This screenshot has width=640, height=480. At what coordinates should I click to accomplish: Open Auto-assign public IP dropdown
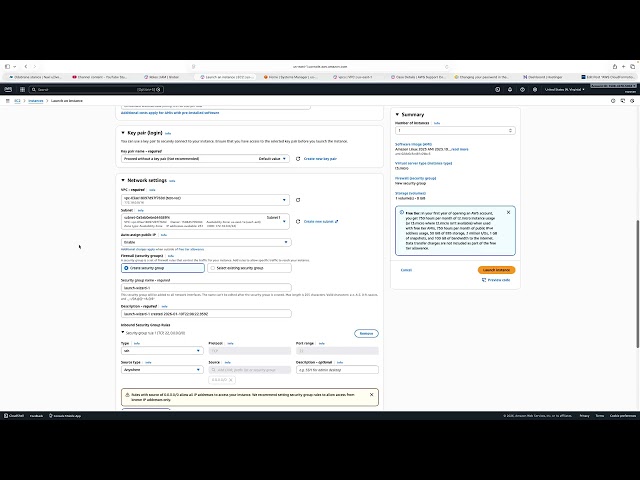[206, 242]
